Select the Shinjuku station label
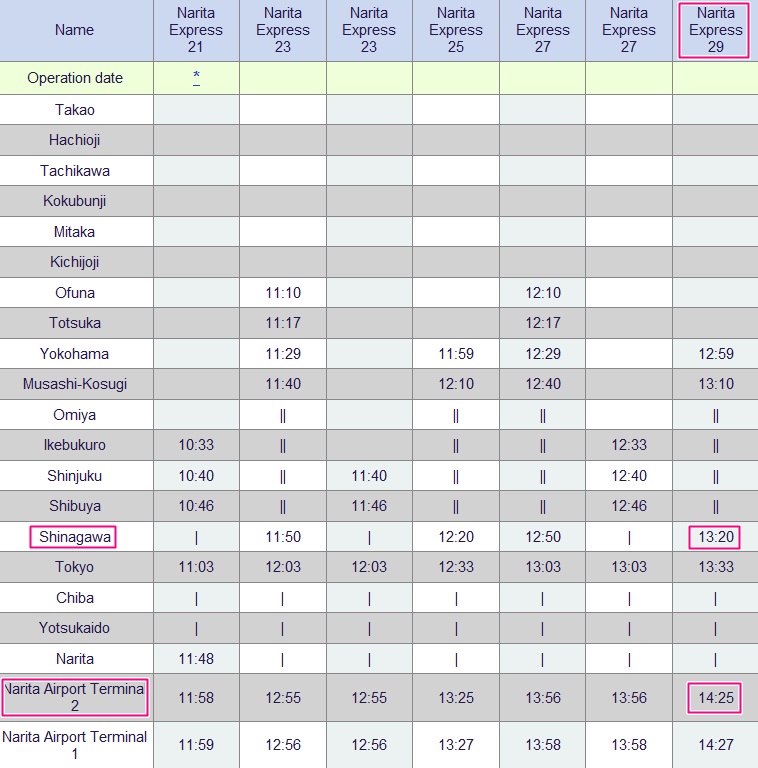Image resolution: width=758 pixels, height=768 pixels. [74, 476]
